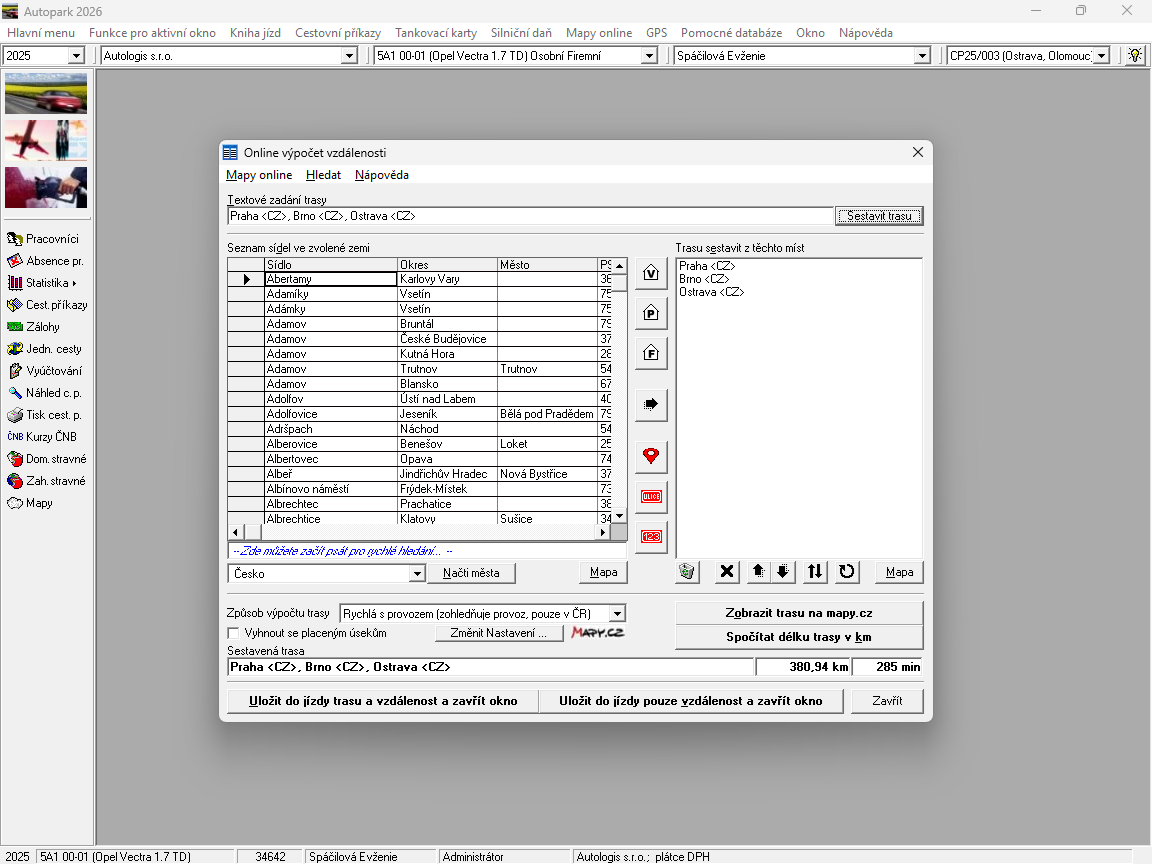Reverse route order with the double-arrow icon
1152x864 pixels.
[816, 571]
